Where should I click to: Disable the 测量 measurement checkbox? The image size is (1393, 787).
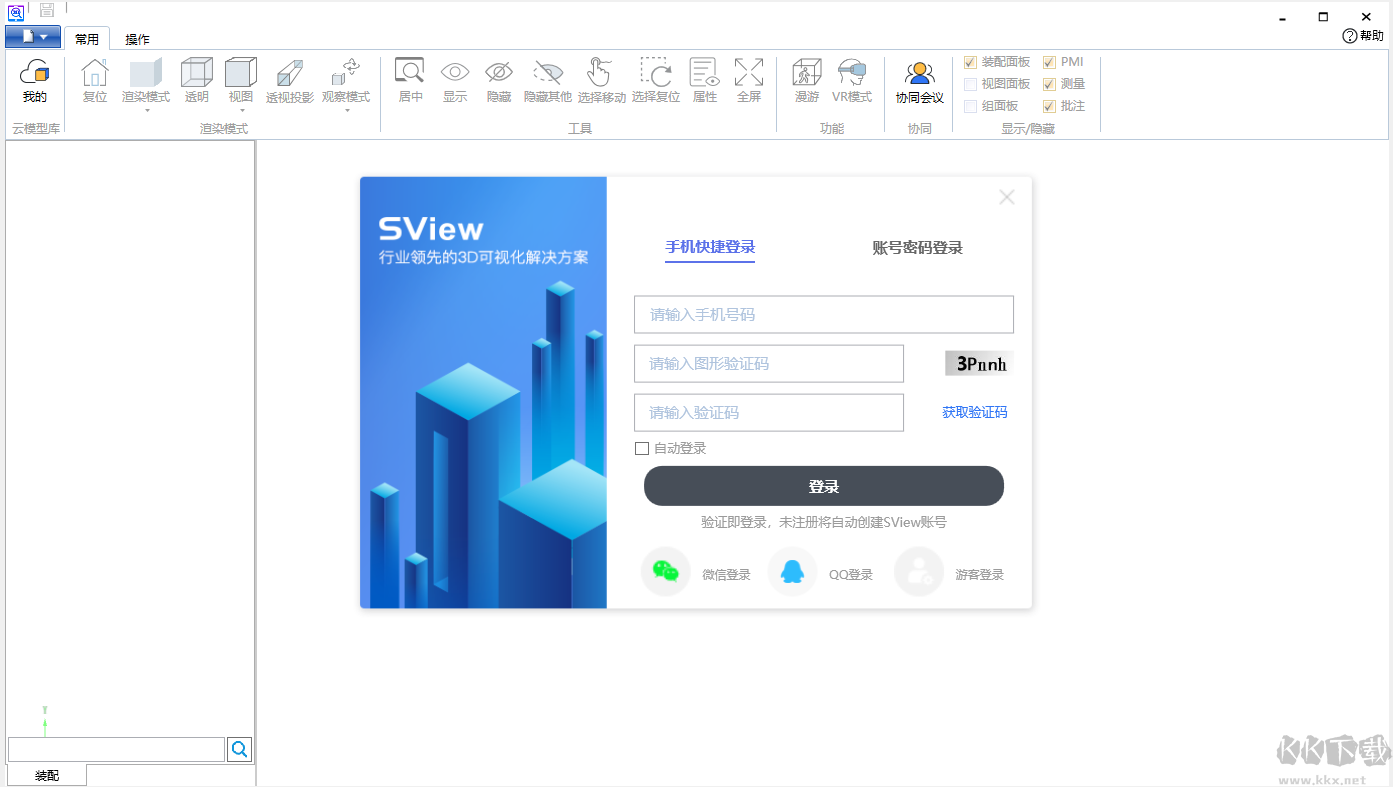pos(1049,83)
